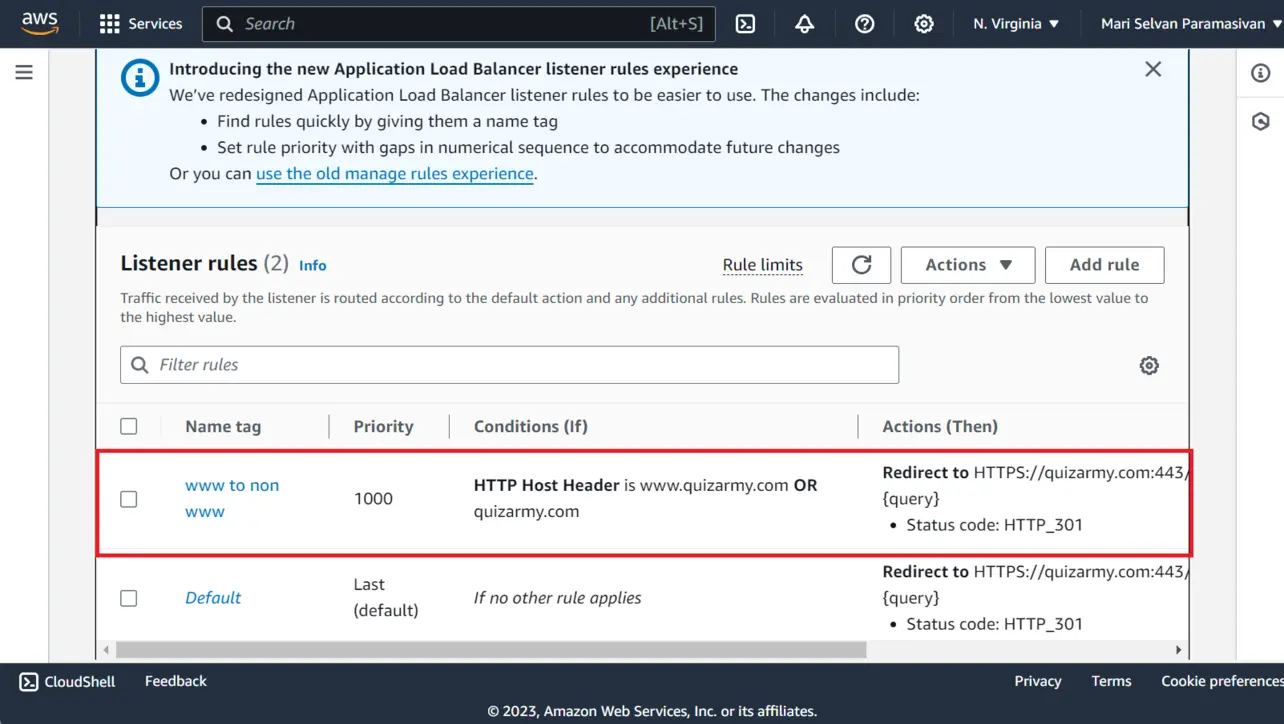Click priority value 1000
This screenshot has width=1284, height=724.
tap(373, 498)
